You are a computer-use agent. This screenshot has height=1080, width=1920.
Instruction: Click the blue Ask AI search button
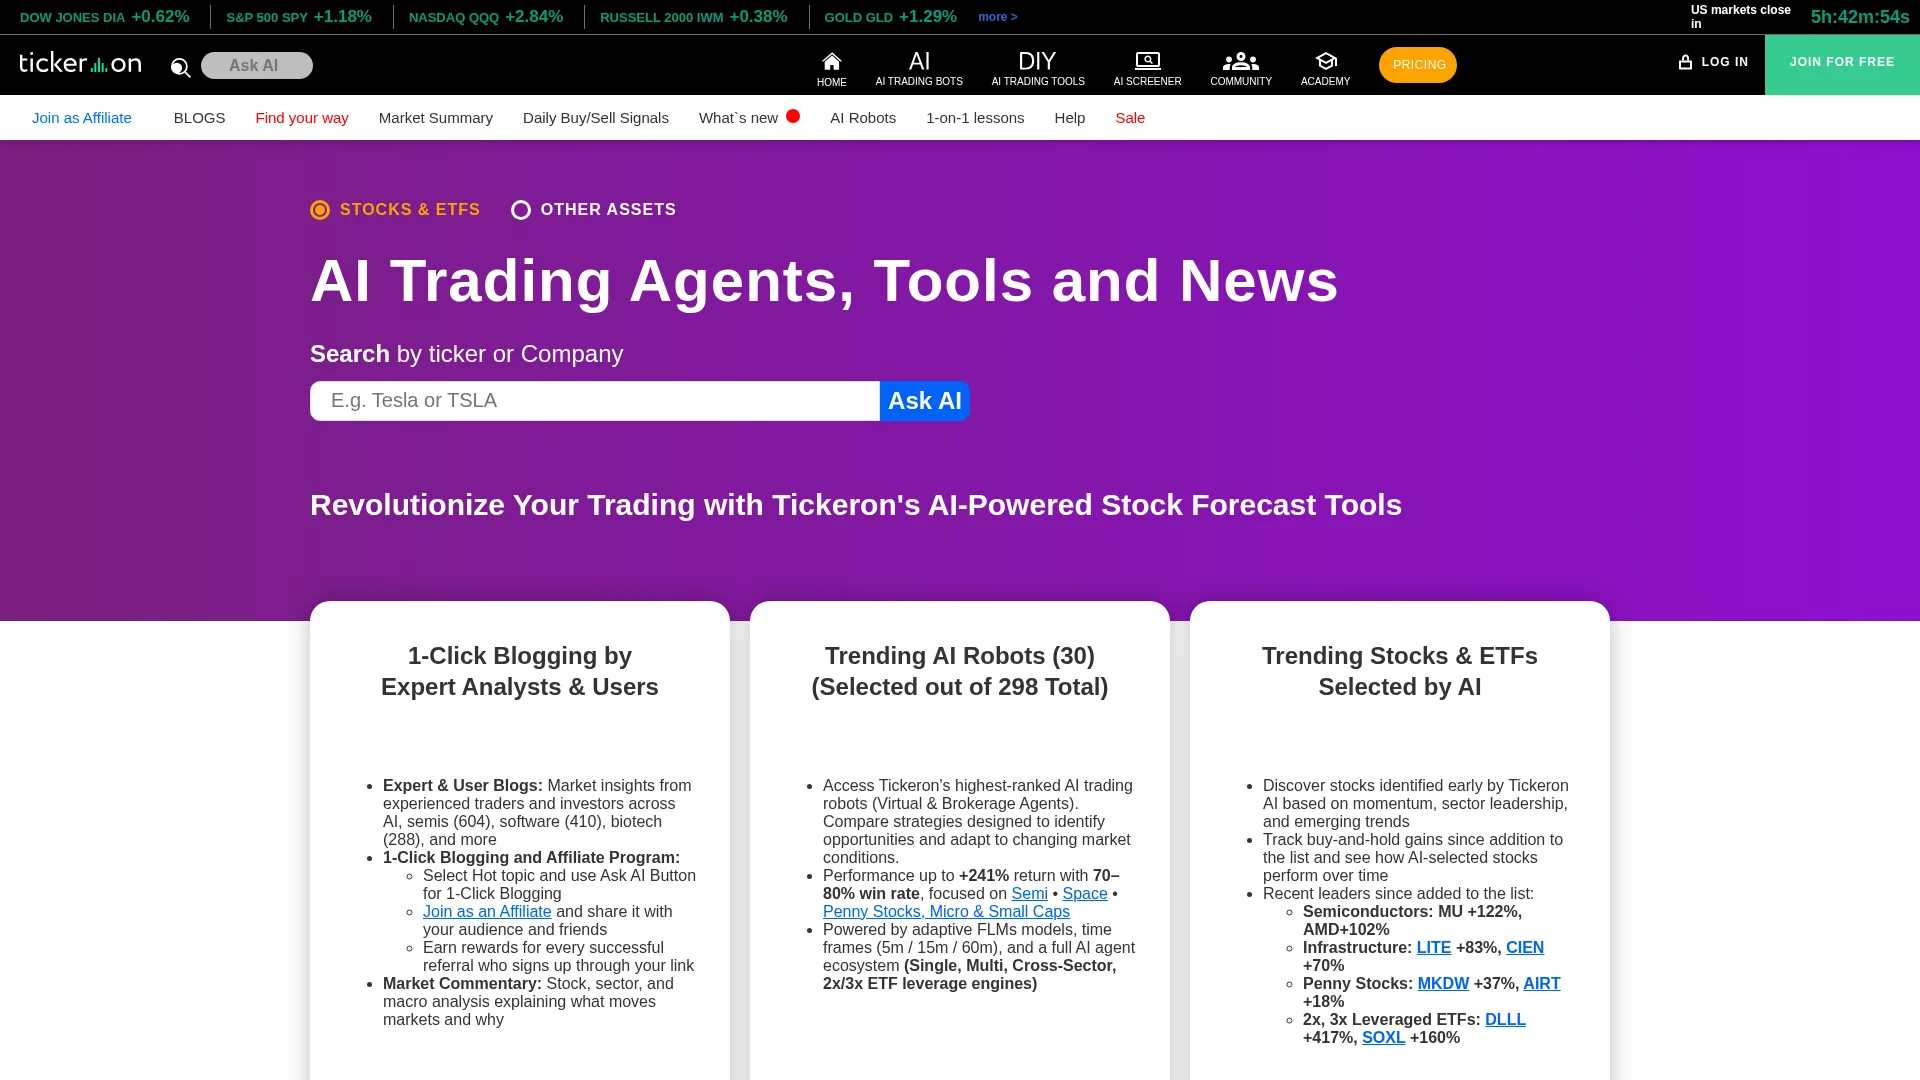(925, 401)
